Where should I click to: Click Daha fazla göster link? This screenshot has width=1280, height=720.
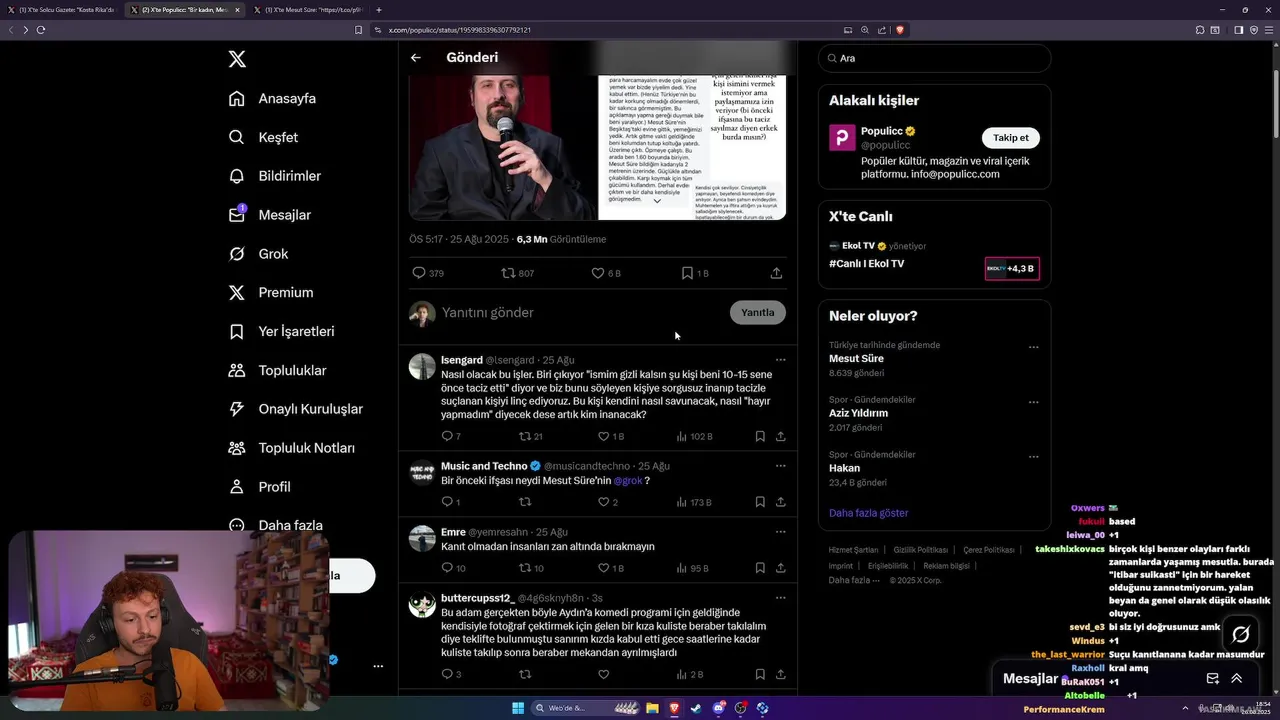coord(868,513)
